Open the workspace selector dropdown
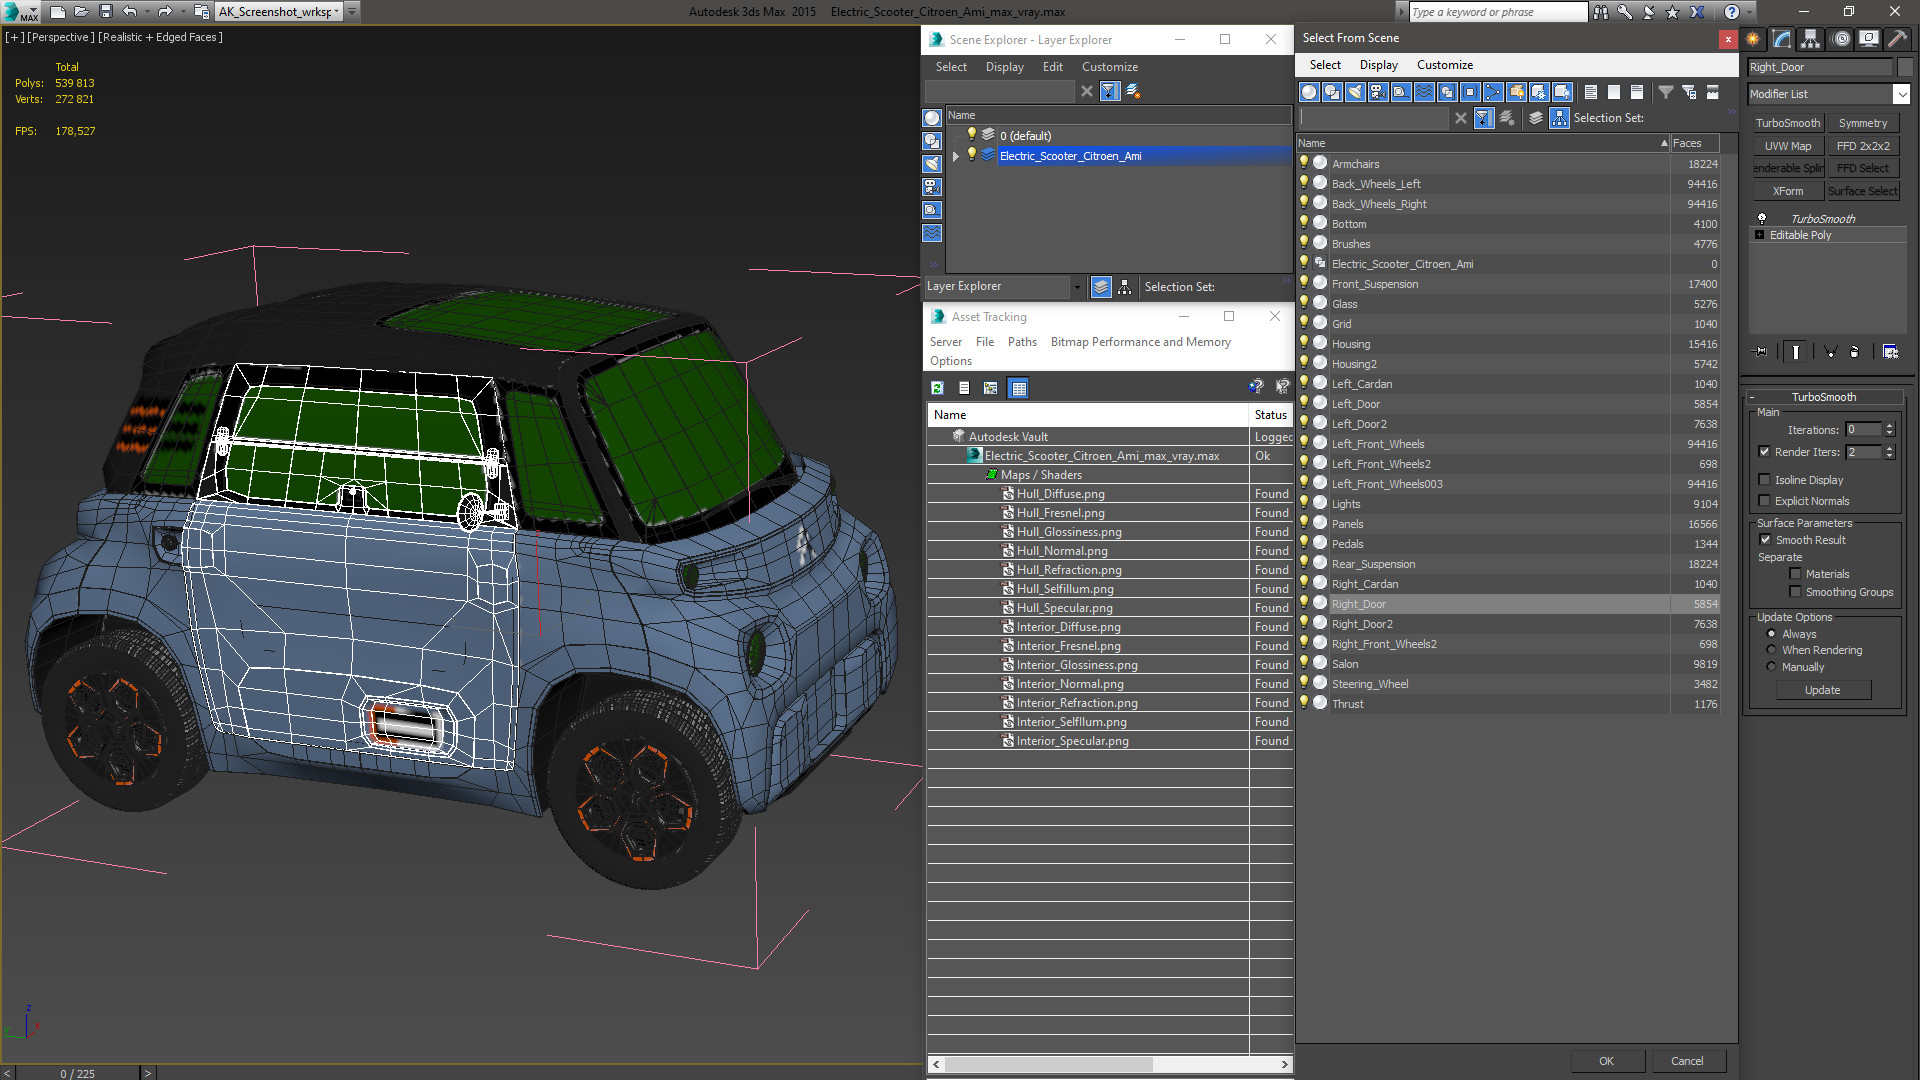This screenshot has height=1080, width=1920. tap(338, 12)
